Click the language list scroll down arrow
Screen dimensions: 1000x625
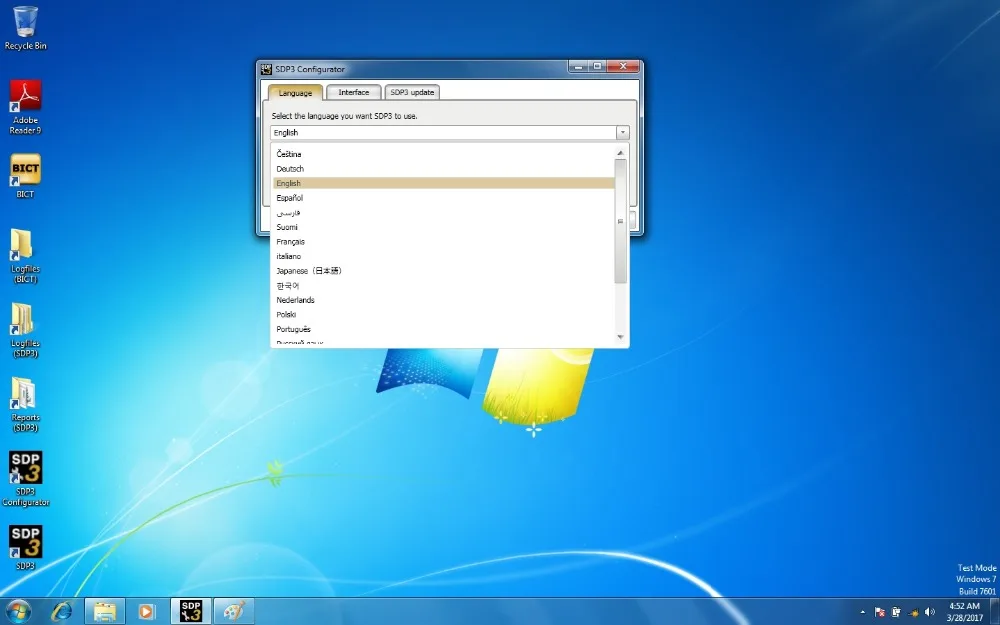[x=621, y=337]
